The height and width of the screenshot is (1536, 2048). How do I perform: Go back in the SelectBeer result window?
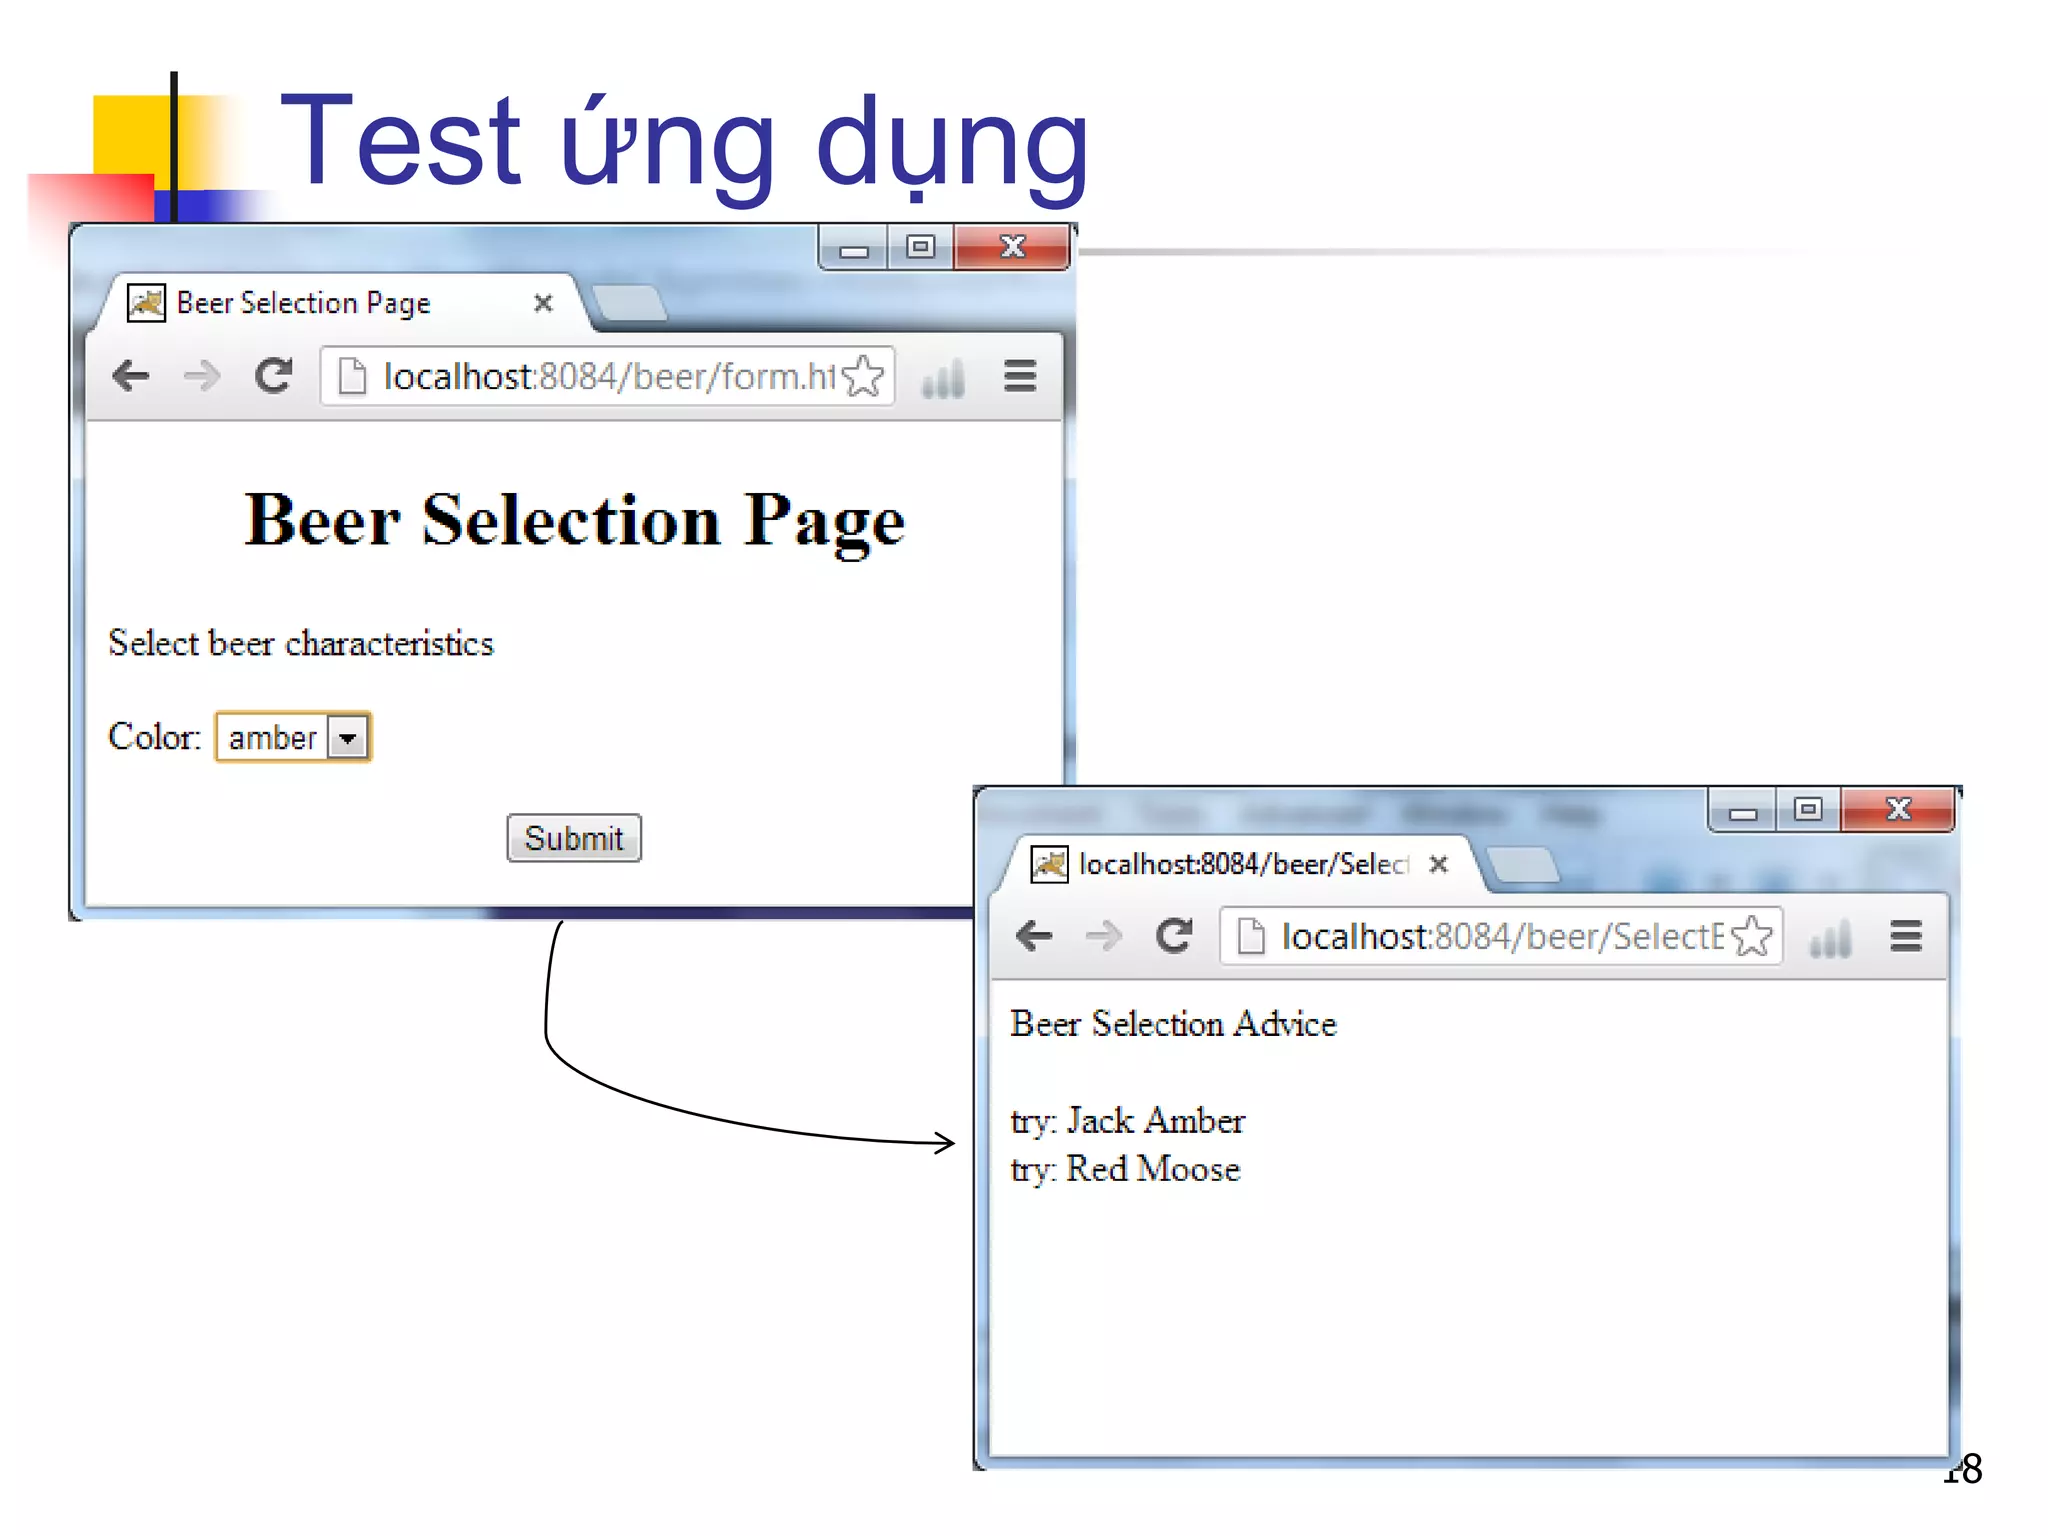pyautogui.click(x=1033, y=936)
